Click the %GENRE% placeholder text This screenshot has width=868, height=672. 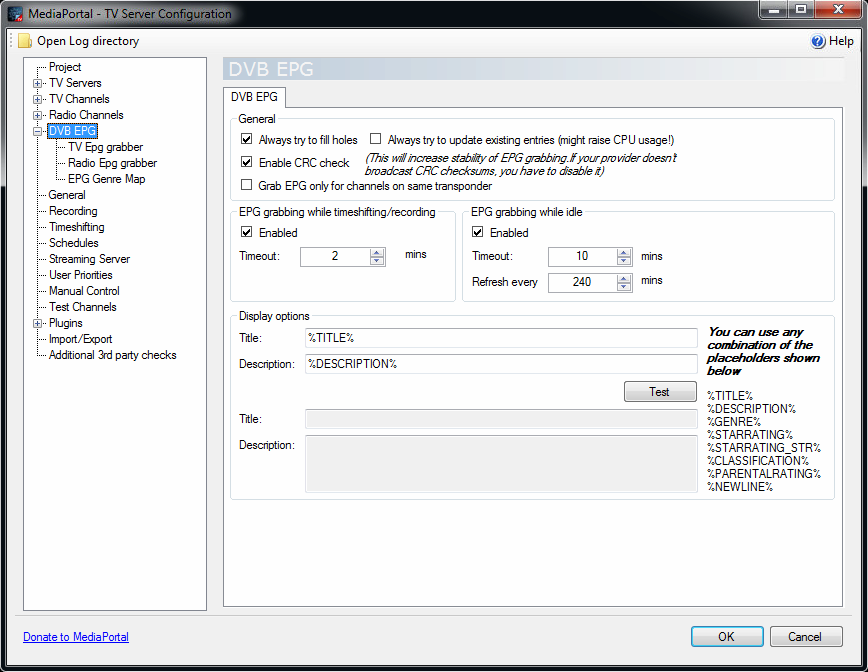pyautogui.click(x=734, y=422)
